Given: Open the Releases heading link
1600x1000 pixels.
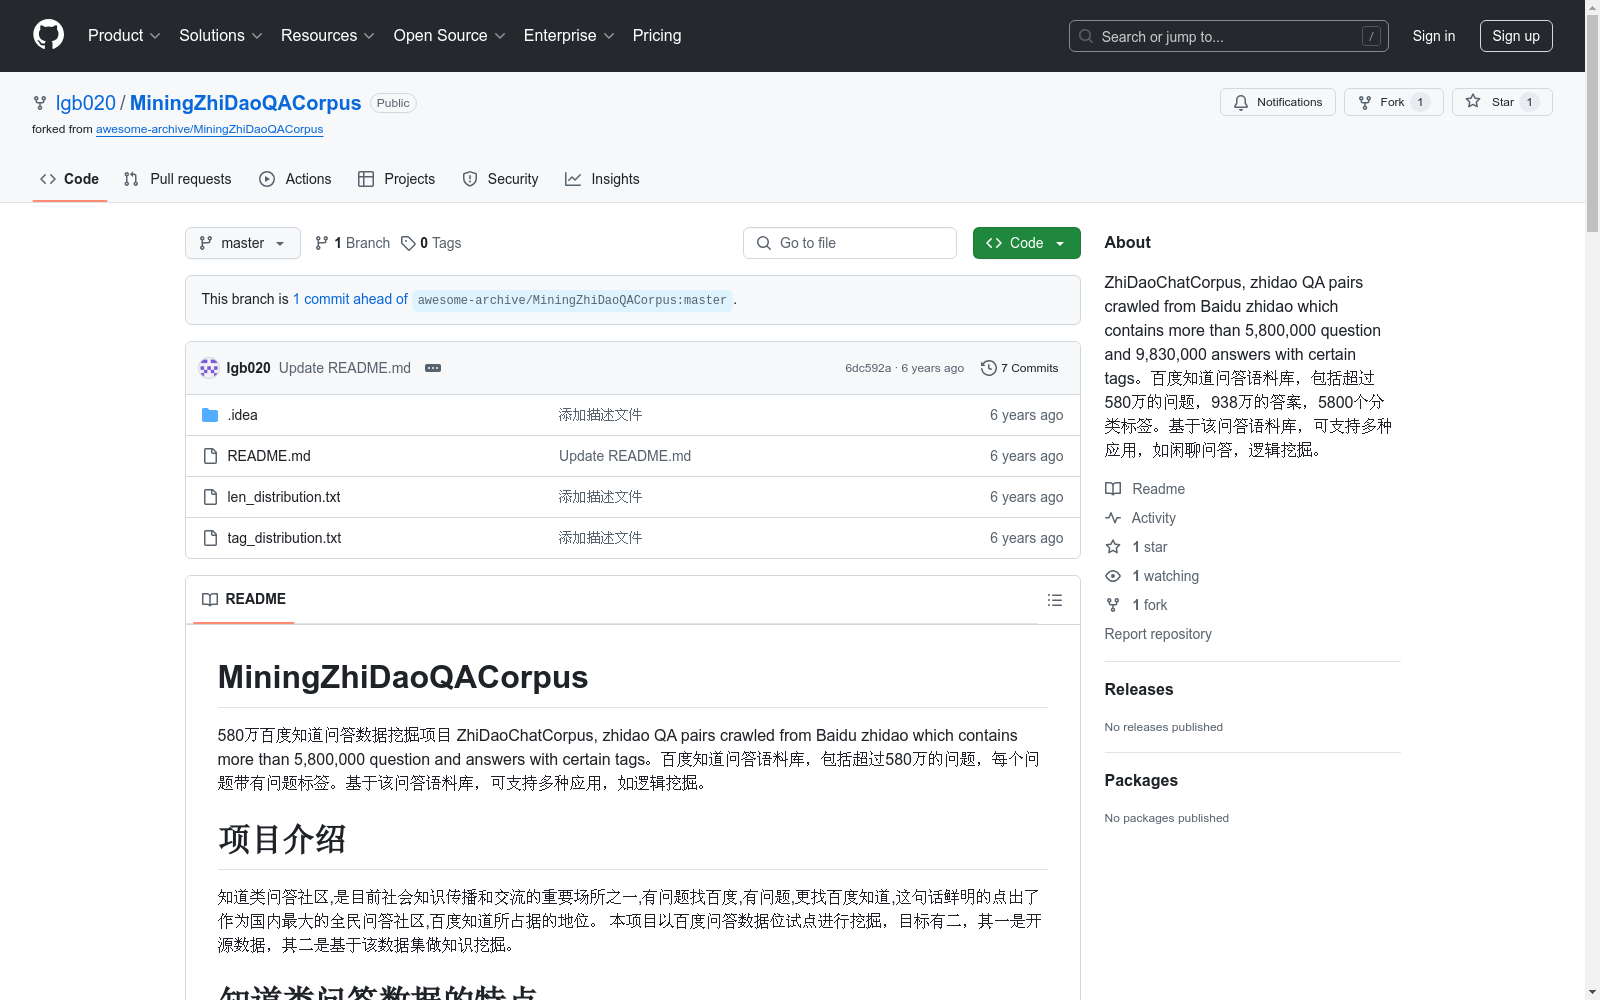Looking at the screenshot, I should 1139,689.
